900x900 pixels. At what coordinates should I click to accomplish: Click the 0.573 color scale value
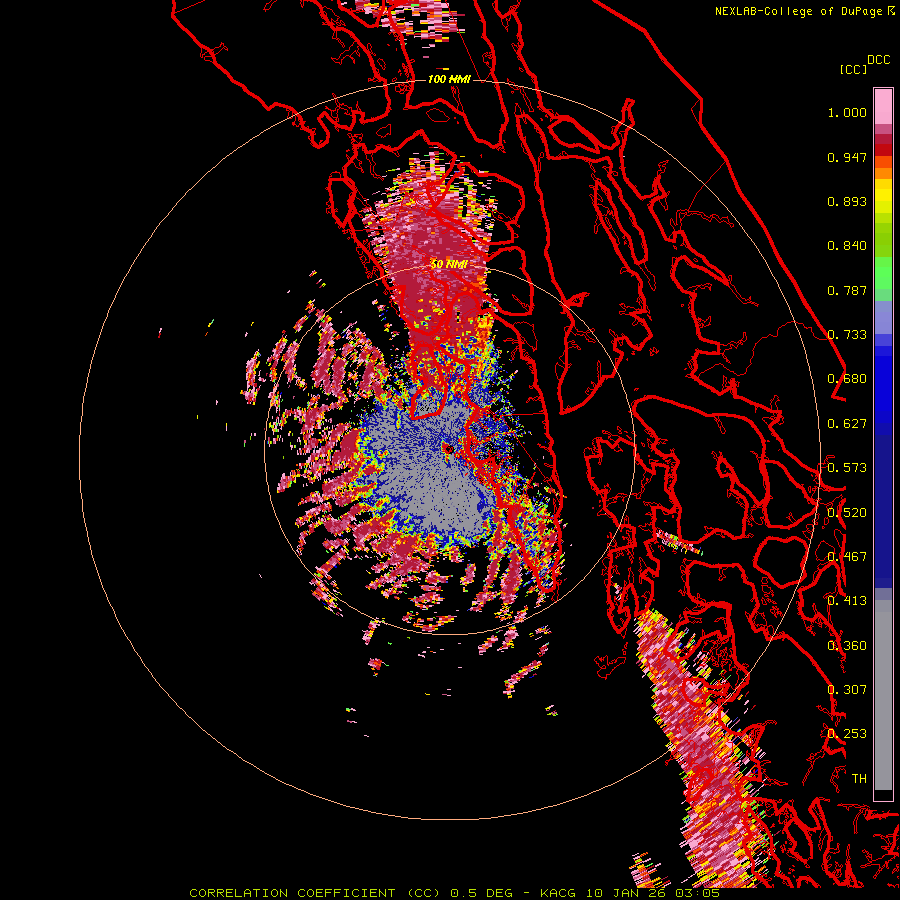pyautogui.click(x=847, y=468)
